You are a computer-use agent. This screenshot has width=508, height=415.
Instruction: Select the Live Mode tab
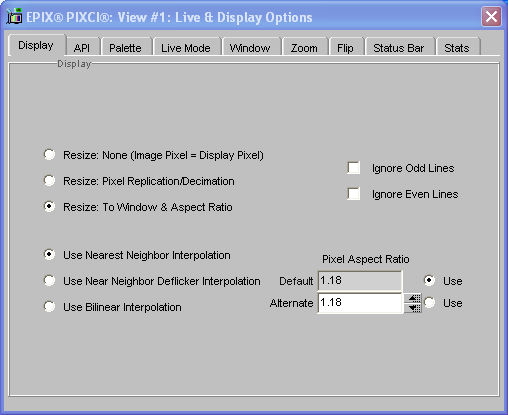pos(186,48)
